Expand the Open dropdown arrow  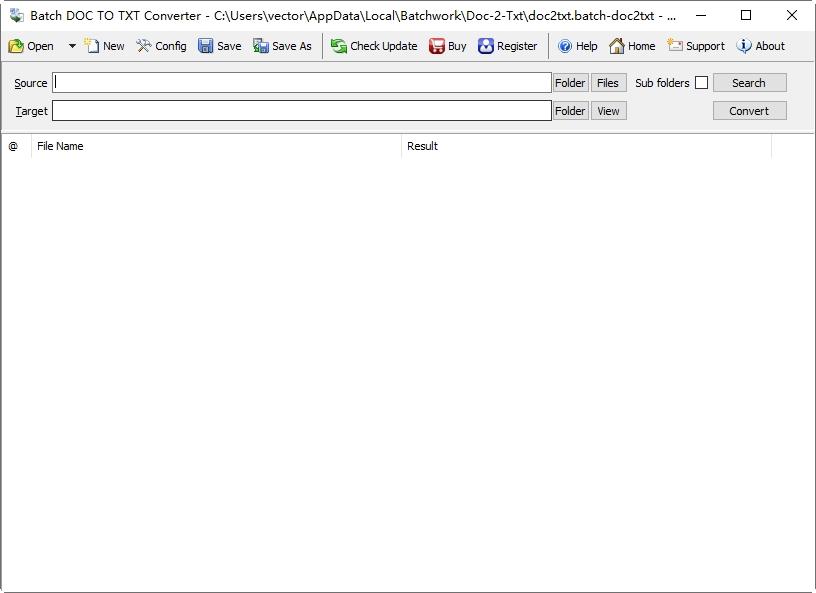72,46
